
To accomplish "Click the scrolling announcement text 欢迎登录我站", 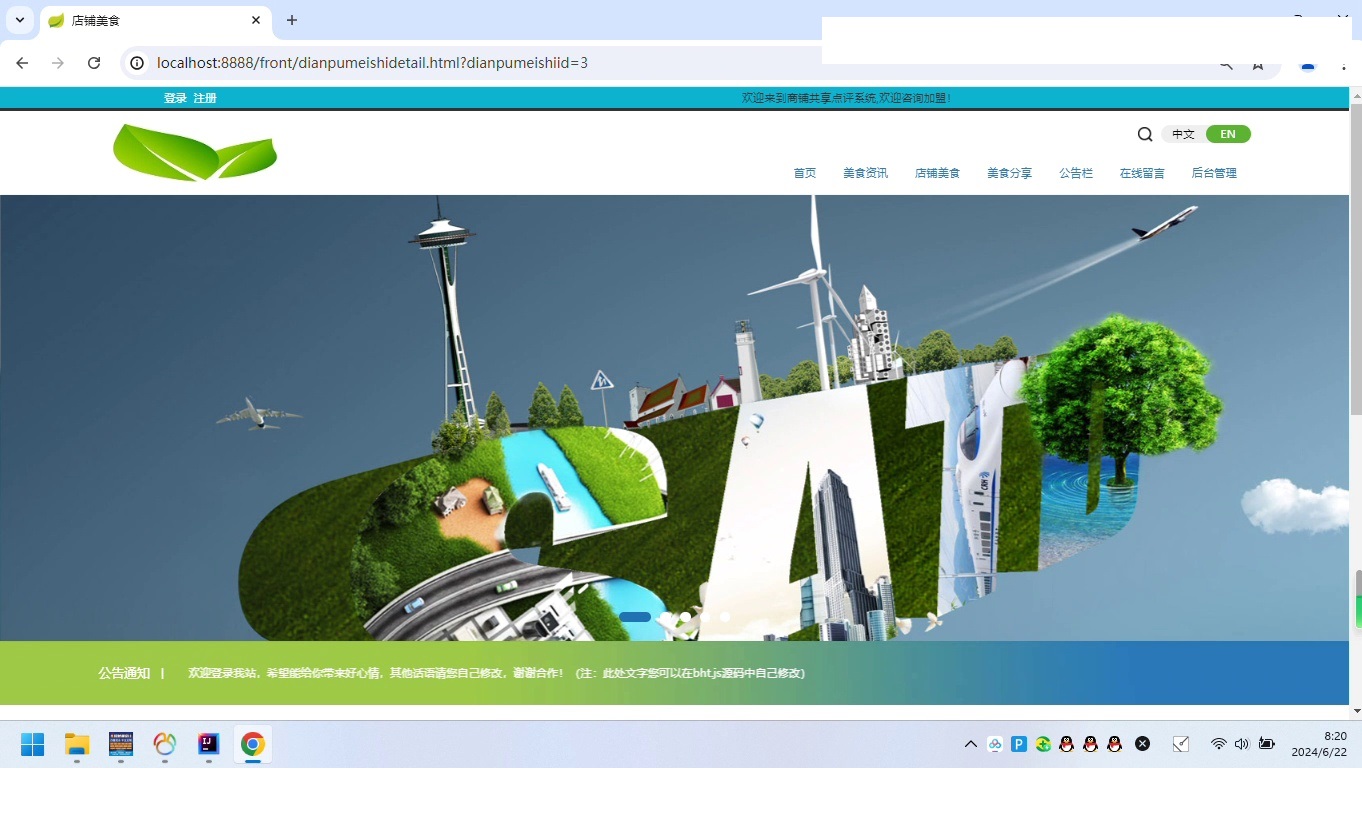I will pyautogui.click(x=496, y=673).
